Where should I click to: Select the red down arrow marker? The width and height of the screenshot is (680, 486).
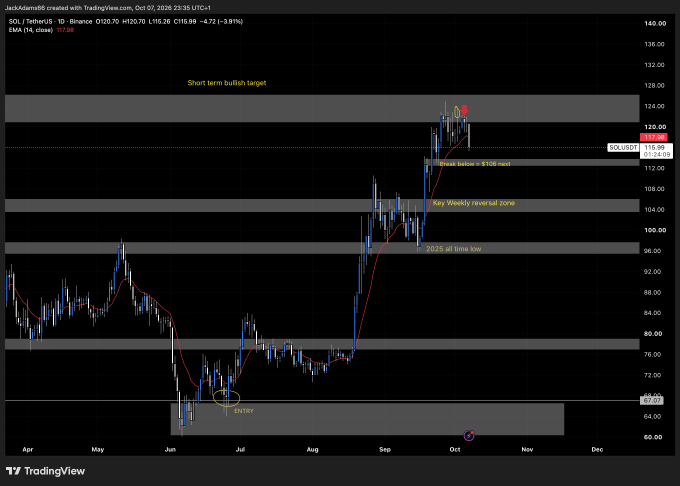tap(464, 110)
